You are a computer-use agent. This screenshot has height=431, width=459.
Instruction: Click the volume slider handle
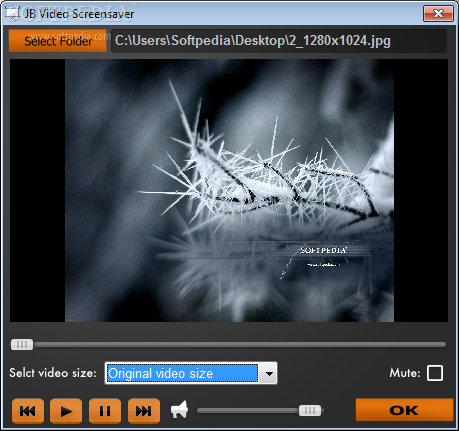(x=310, y=410)
